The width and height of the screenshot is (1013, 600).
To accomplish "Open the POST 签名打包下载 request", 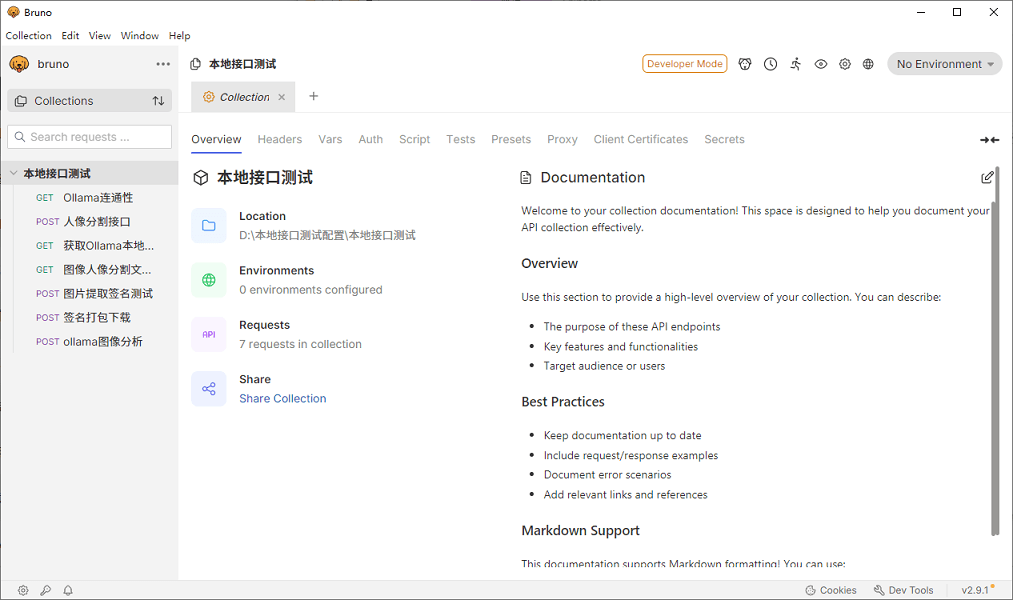I will point(90,317).
